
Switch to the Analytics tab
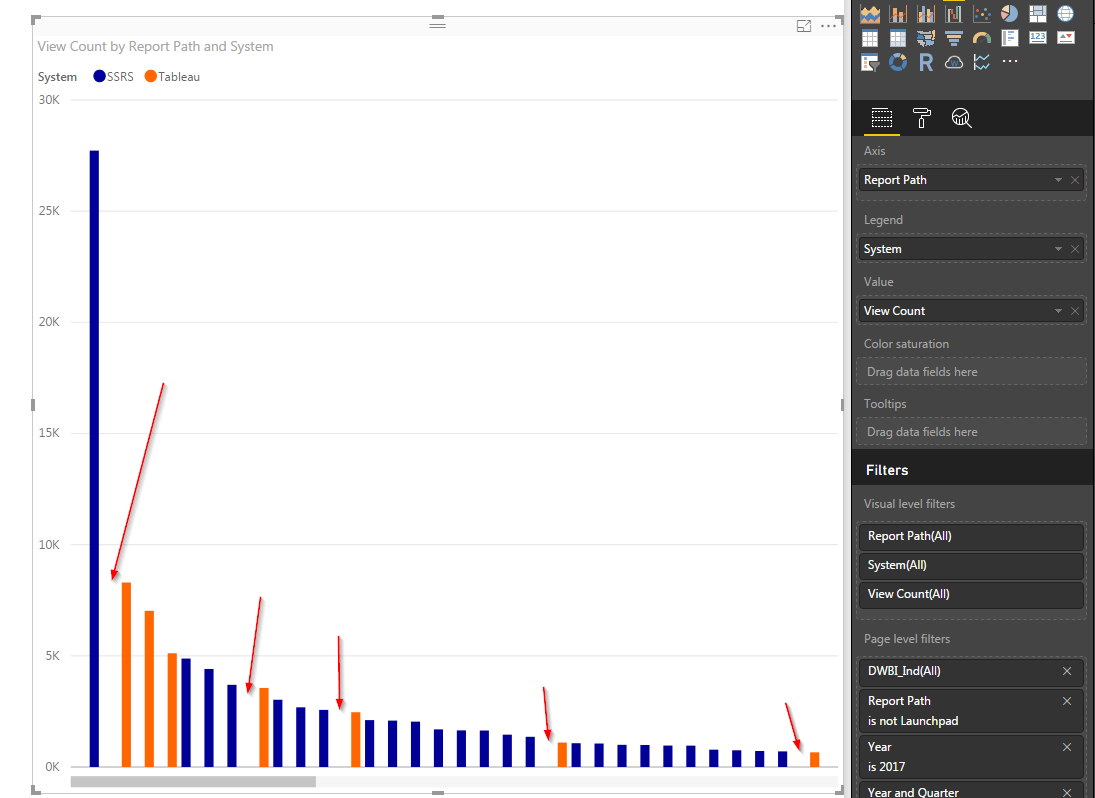962,118
